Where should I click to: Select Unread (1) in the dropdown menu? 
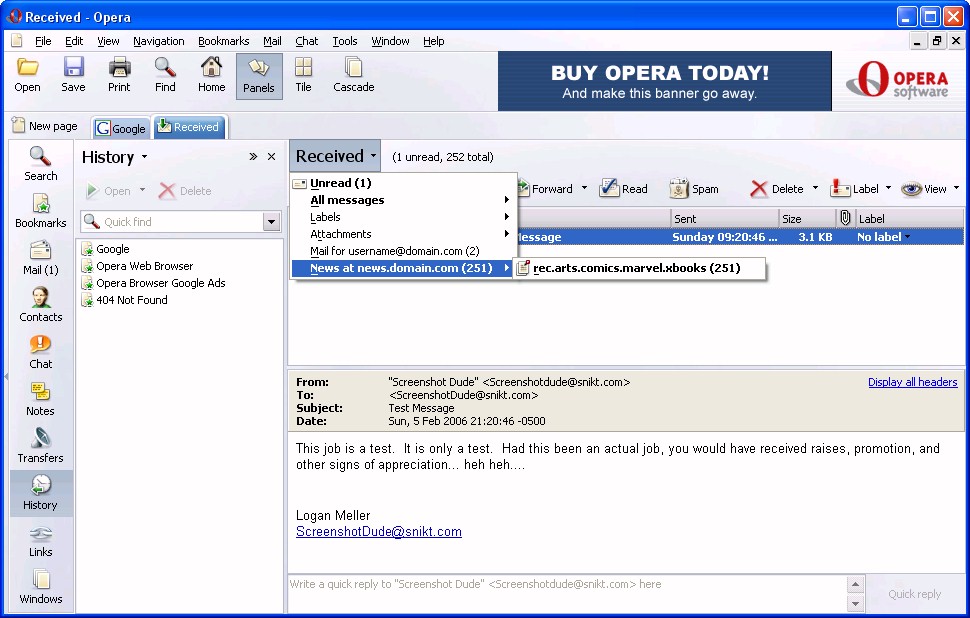pyautogui.click(x=403, y=183)
